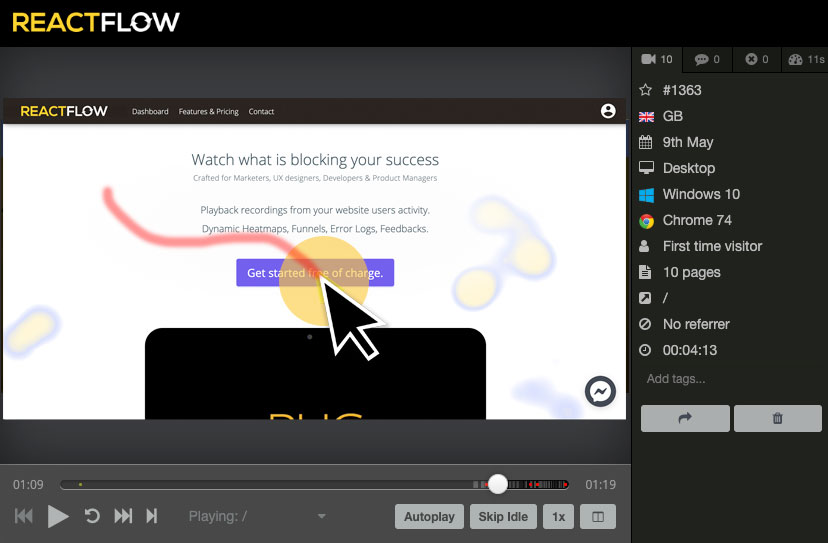Open Dashboard in the recorded site nav
828x543 pixels.
[150, 111]
